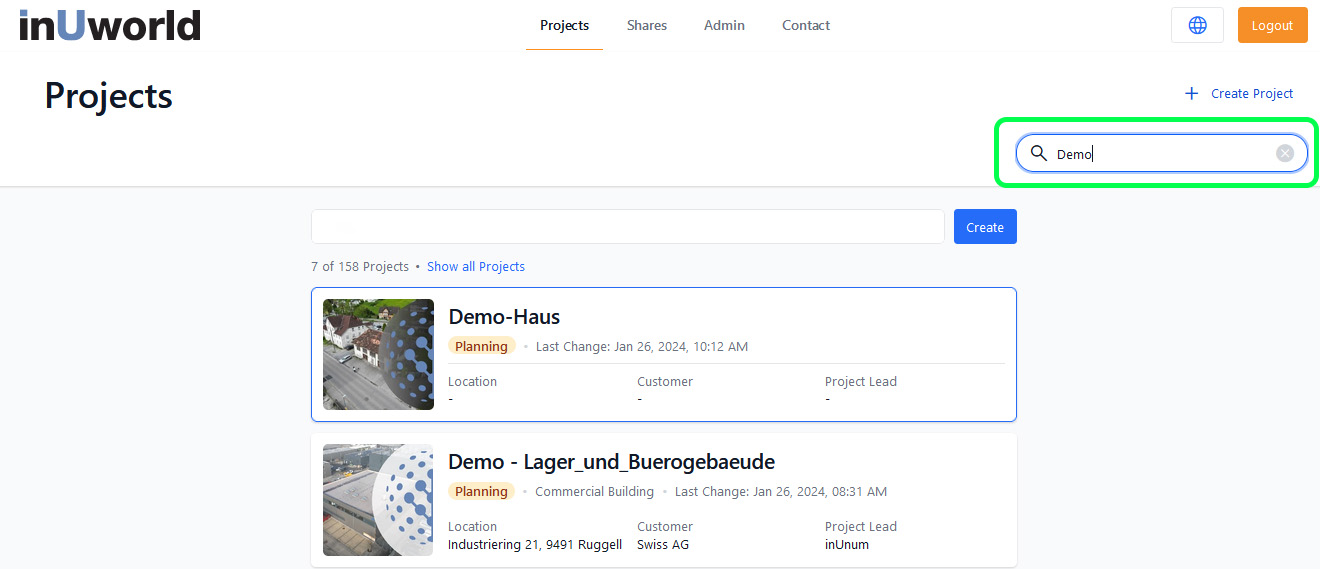Open the Demo - Lager_und_Buerogebaeude thumbnail
Viewport: 1320px width, 569px height.
[378, 499]
